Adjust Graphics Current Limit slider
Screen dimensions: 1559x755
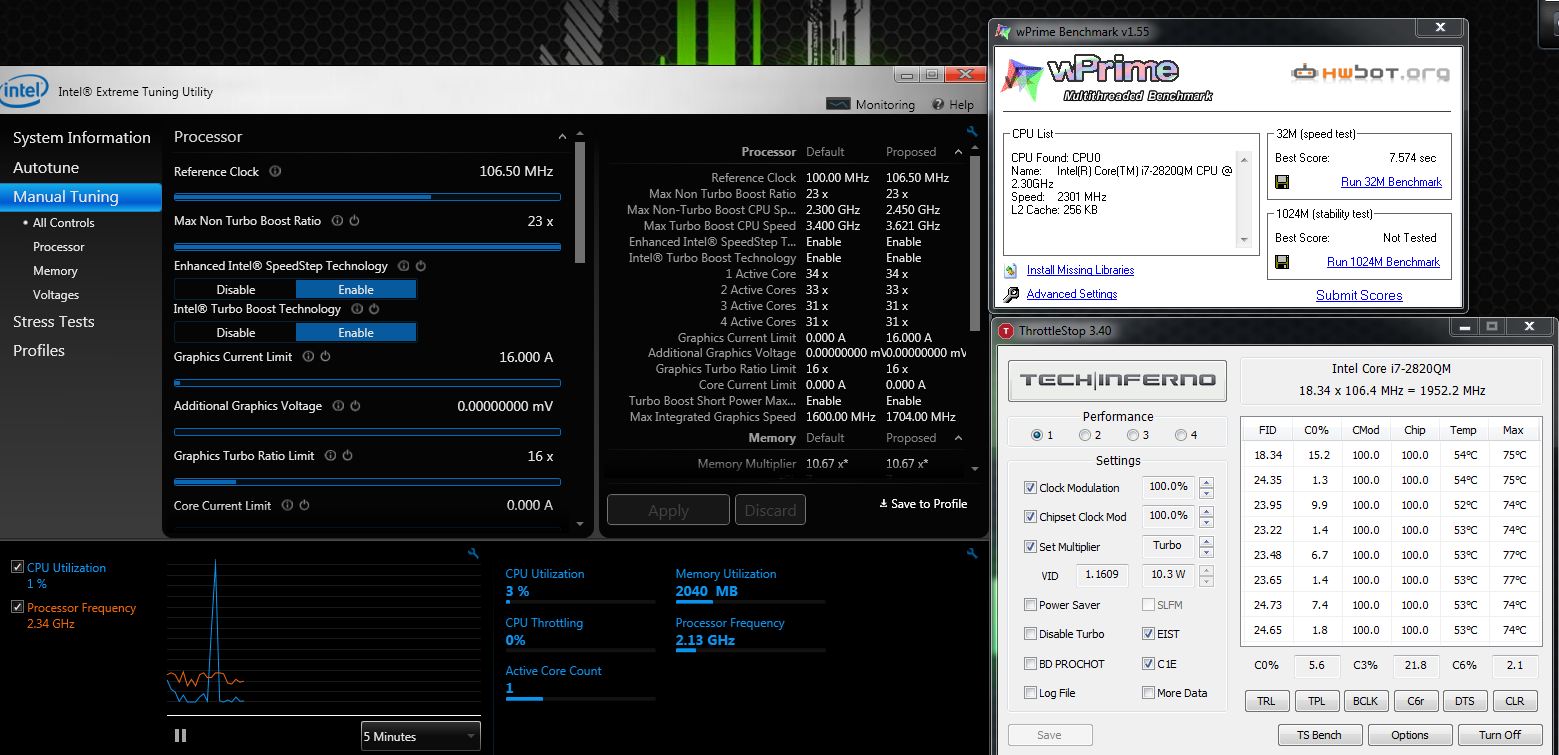[x=367, y=383]
